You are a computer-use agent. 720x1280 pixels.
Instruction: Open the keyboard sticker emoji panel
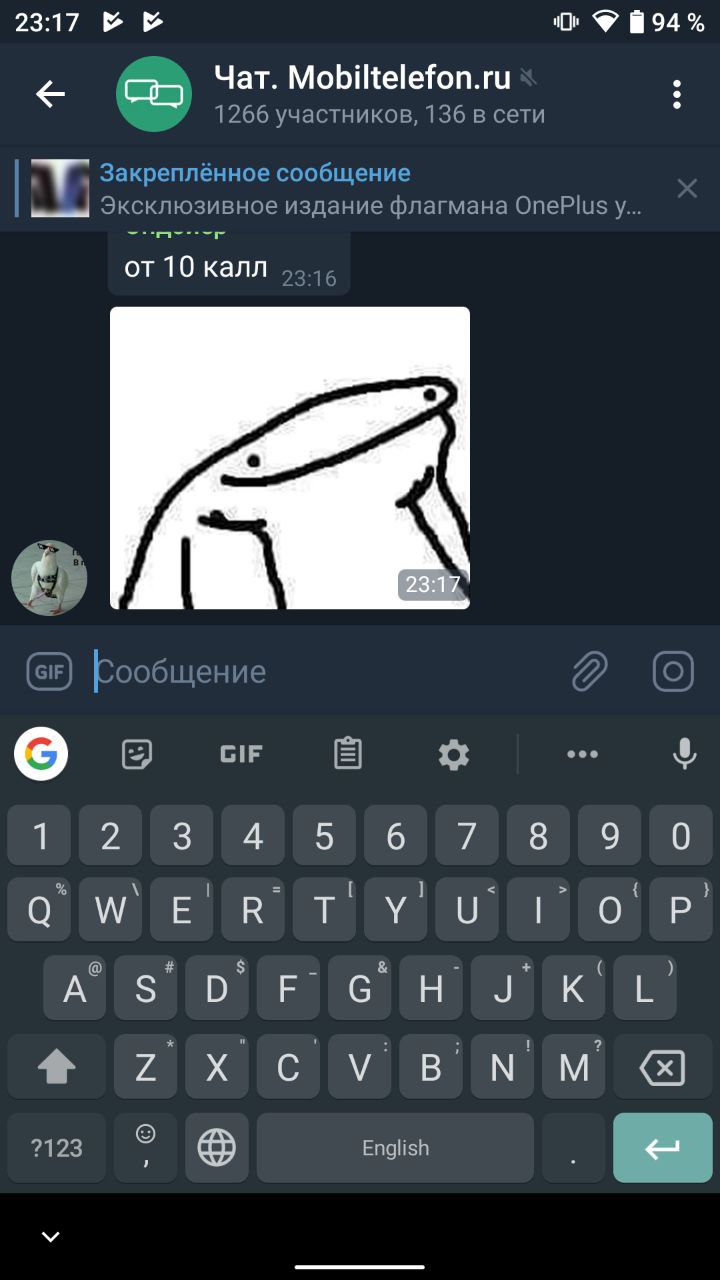click(x=137, y=754)
